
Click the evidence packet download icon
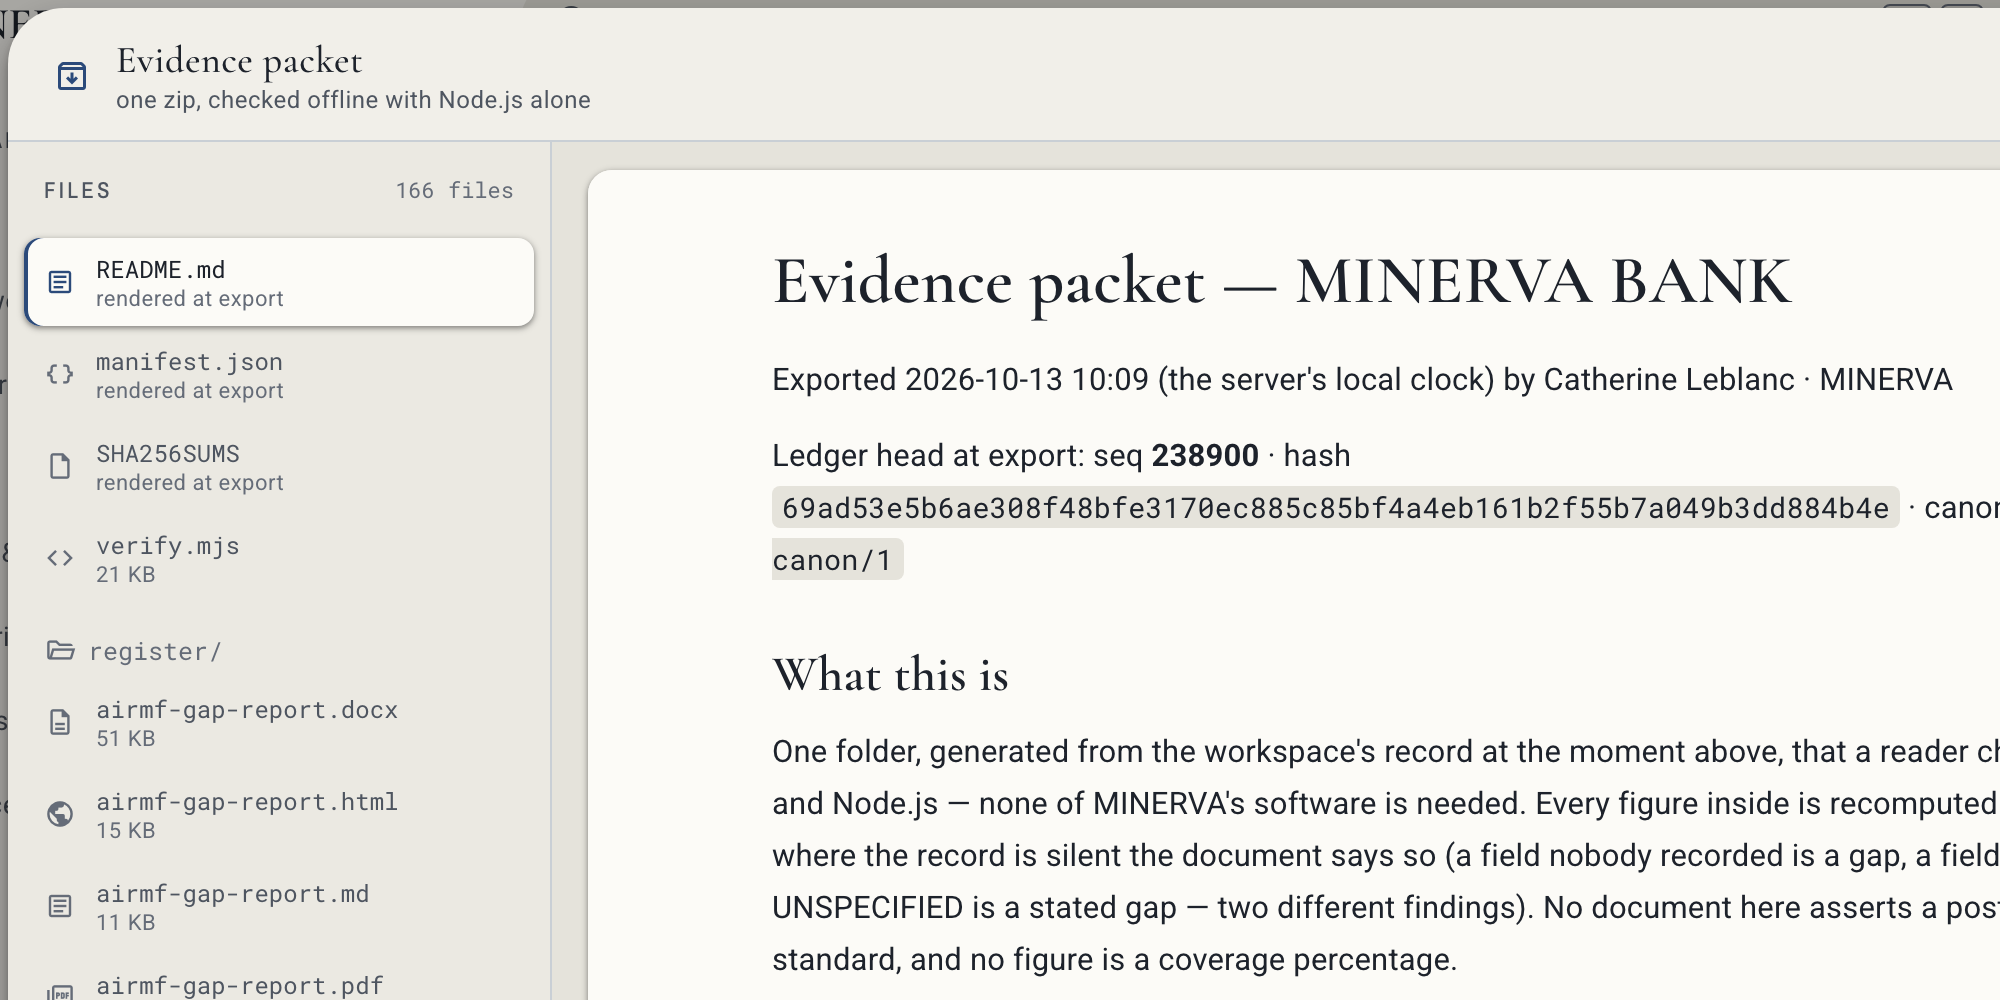pos(72,76)
